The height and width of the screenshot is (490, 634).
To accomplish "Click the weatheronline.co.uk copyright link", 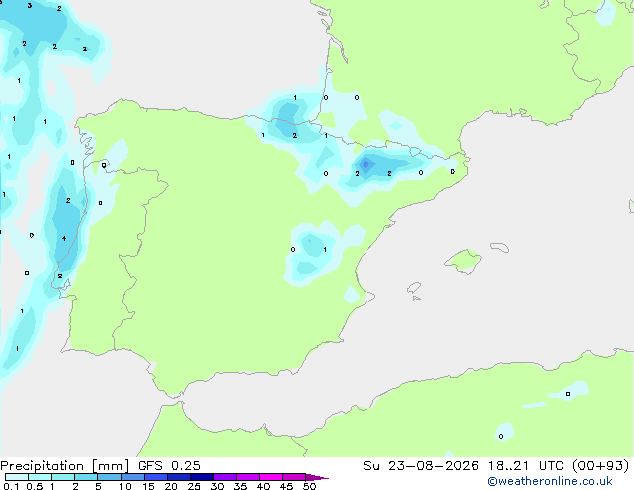I will coord(549,481).
